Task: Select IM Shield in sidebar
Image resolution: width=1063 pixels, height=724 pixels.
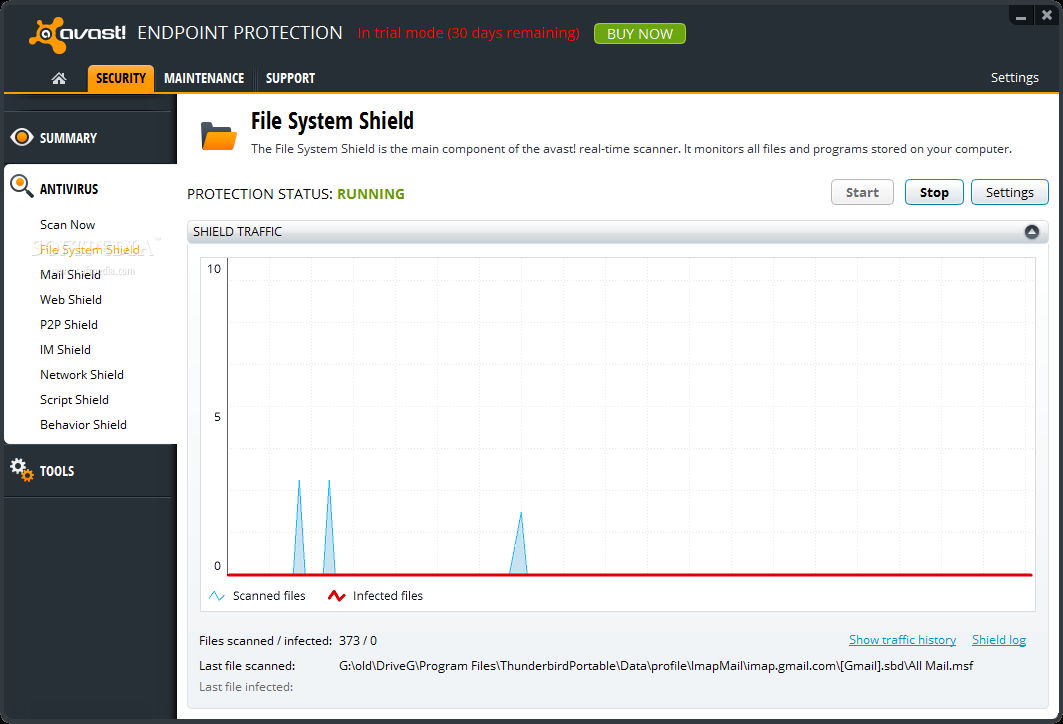Action: [x=65, y=350]
